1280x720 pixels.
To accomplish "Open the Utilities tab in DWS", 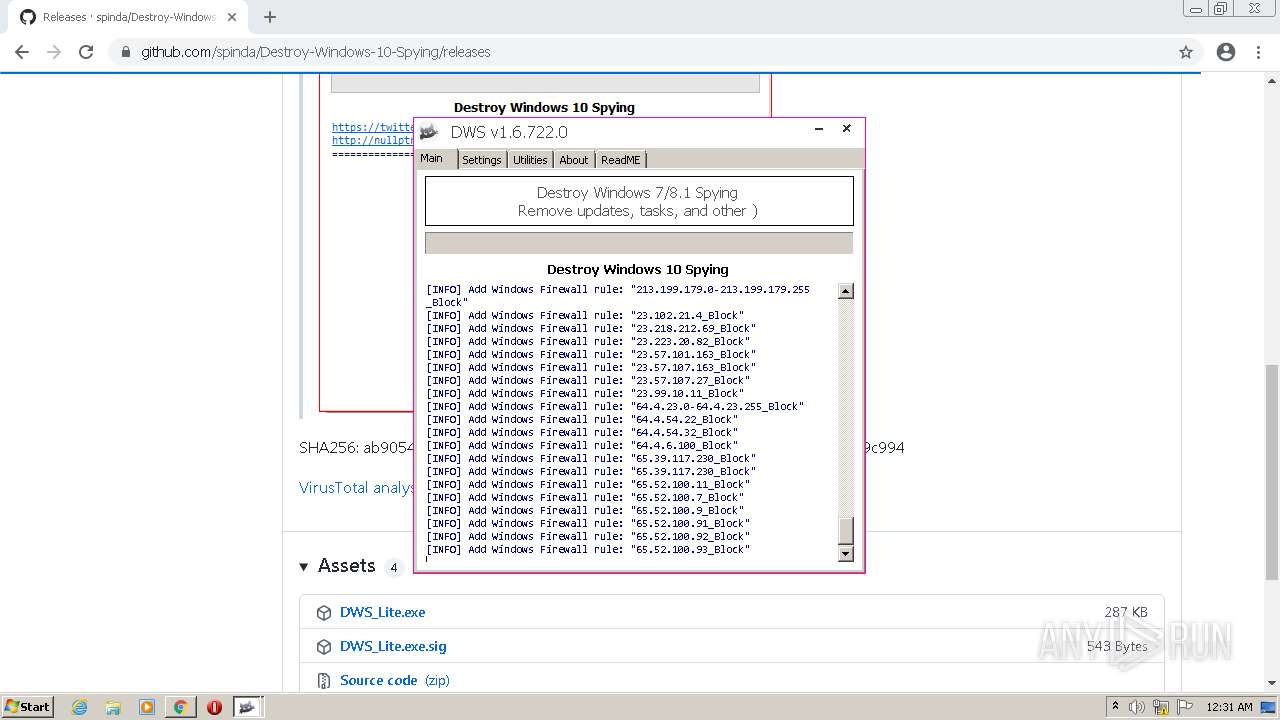I will (x=530, y=160).
